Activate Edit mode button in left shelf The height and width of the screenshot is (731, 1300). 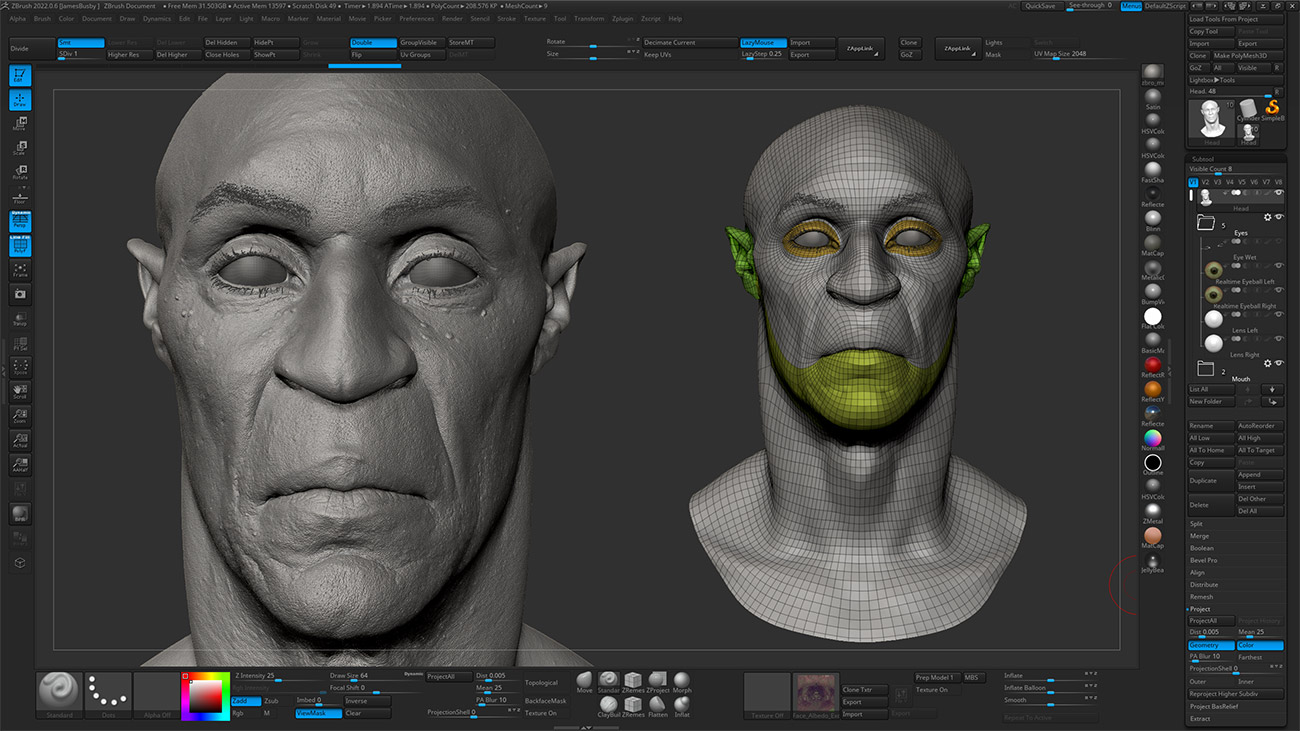click(20, 75)
